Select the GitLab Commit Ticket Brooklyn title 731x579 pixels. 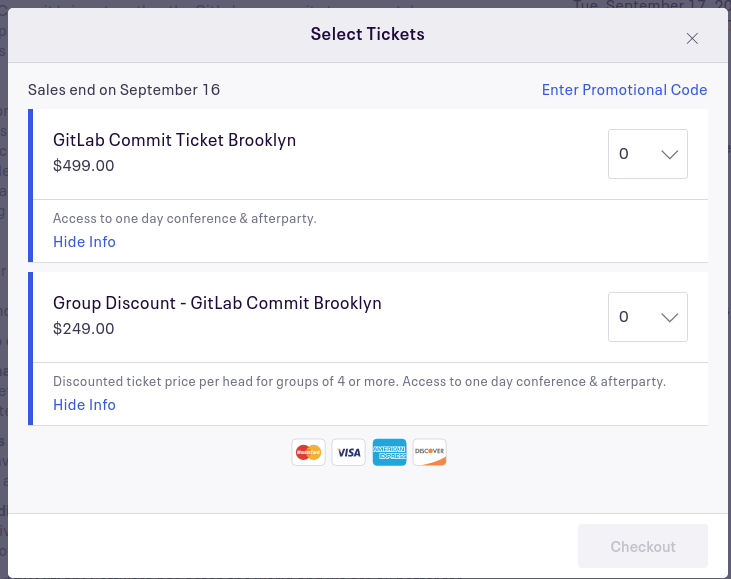[x=174, y=140]
